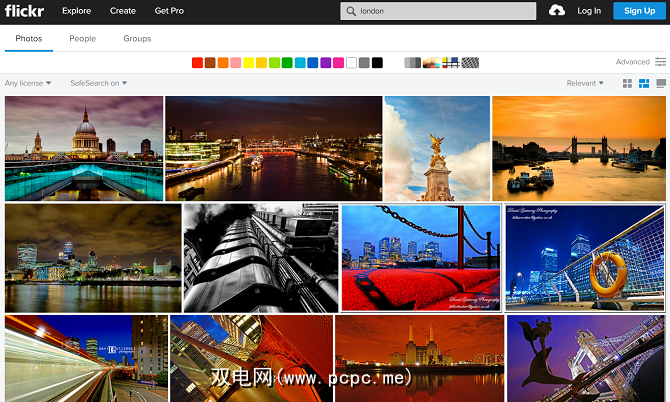Choose the dotted pattern filter icon
The width and height of the screenshot is (670, 402).
tap(470, 63)
